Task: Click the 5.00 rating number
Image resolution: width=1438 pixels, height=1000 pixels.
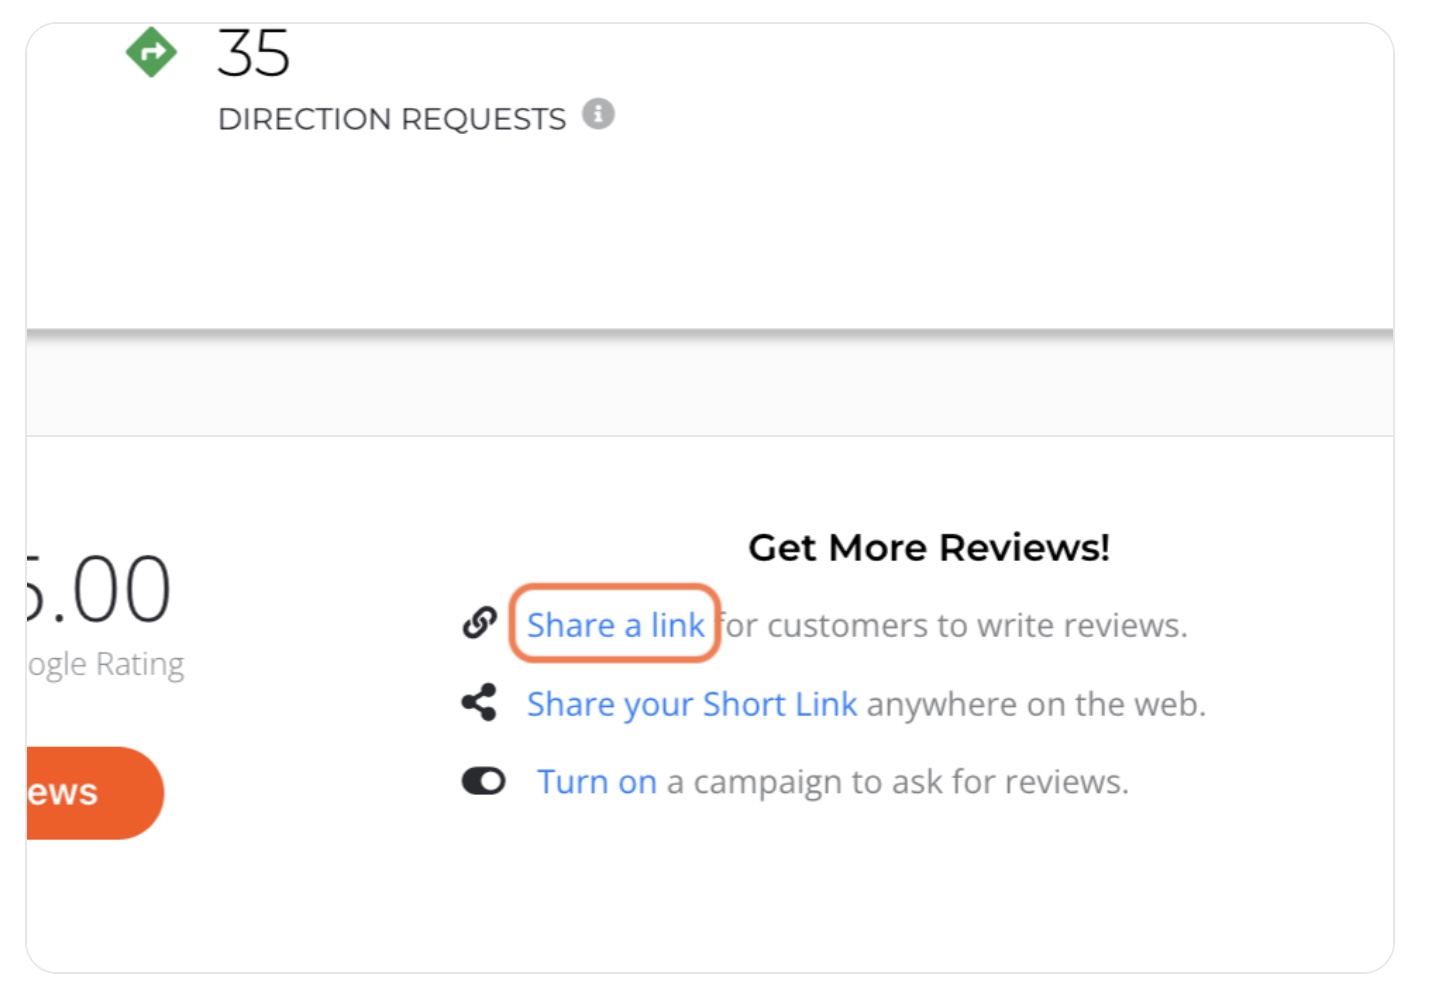Action: coord(99,589)
